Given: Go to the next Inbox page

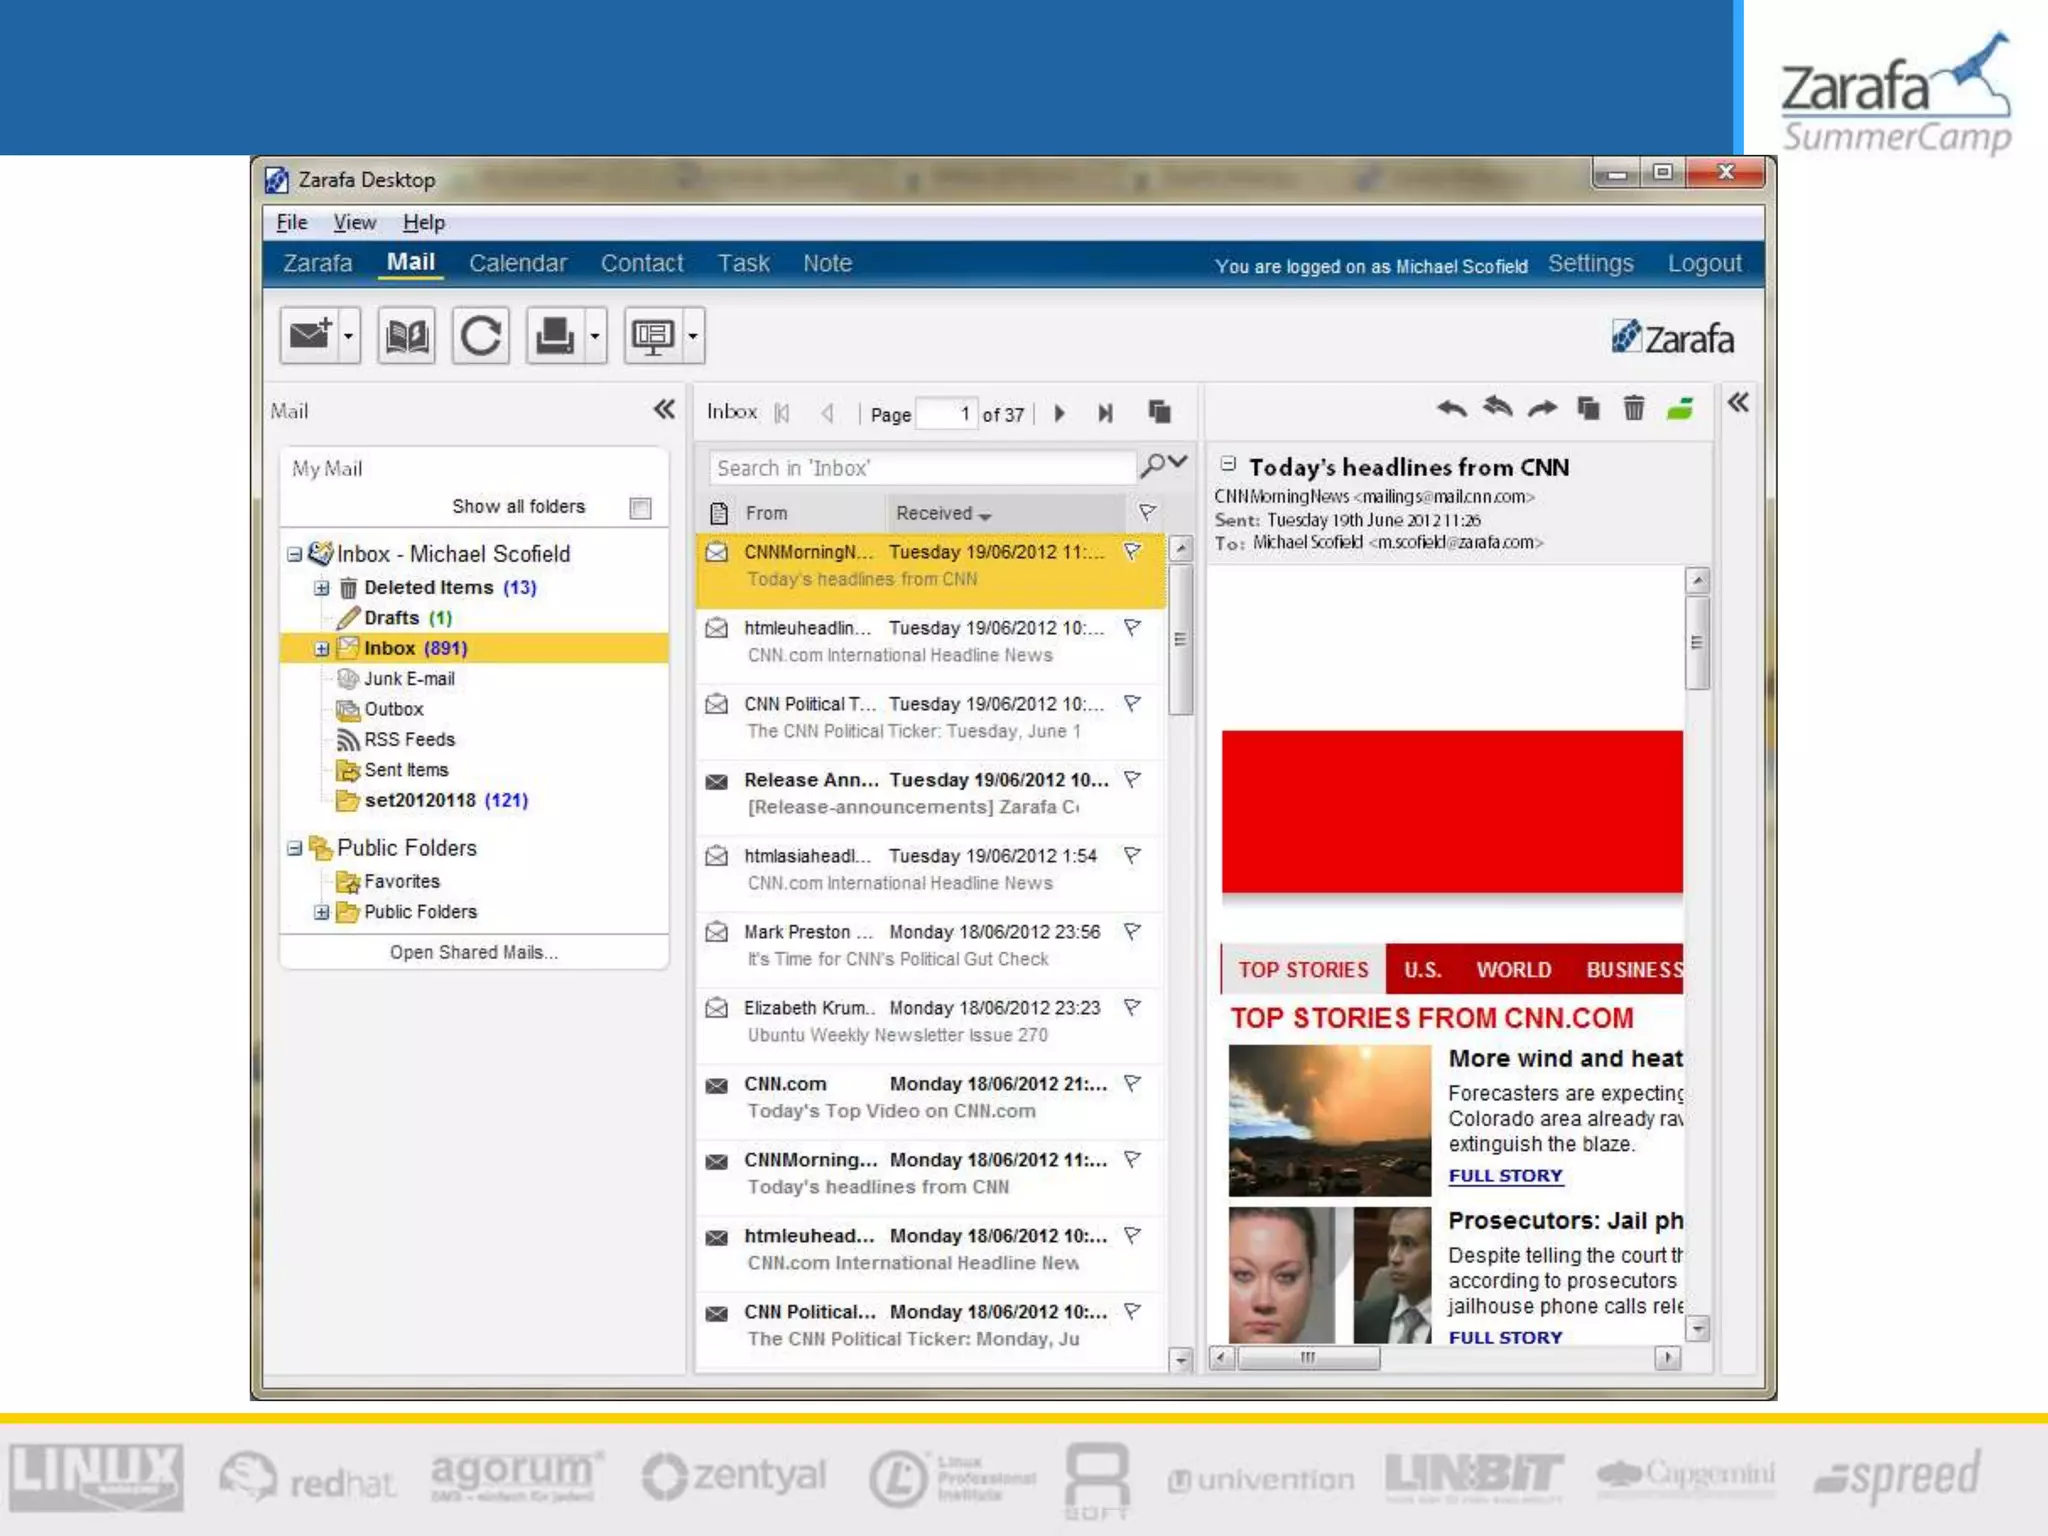Looking at the screenshot, I should [x=1059, y=413].
